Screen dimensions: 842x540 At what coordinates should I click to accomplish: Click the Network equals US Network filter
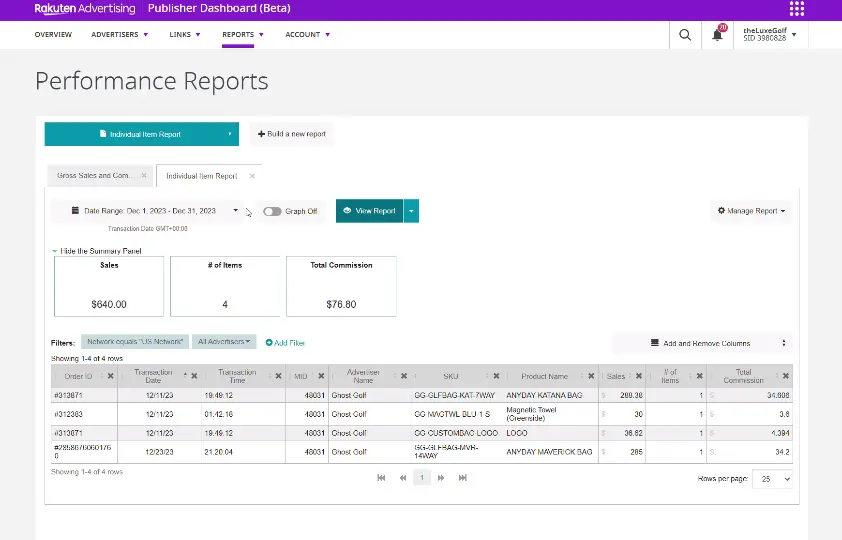pyautogui.click(x=135, y=342)
